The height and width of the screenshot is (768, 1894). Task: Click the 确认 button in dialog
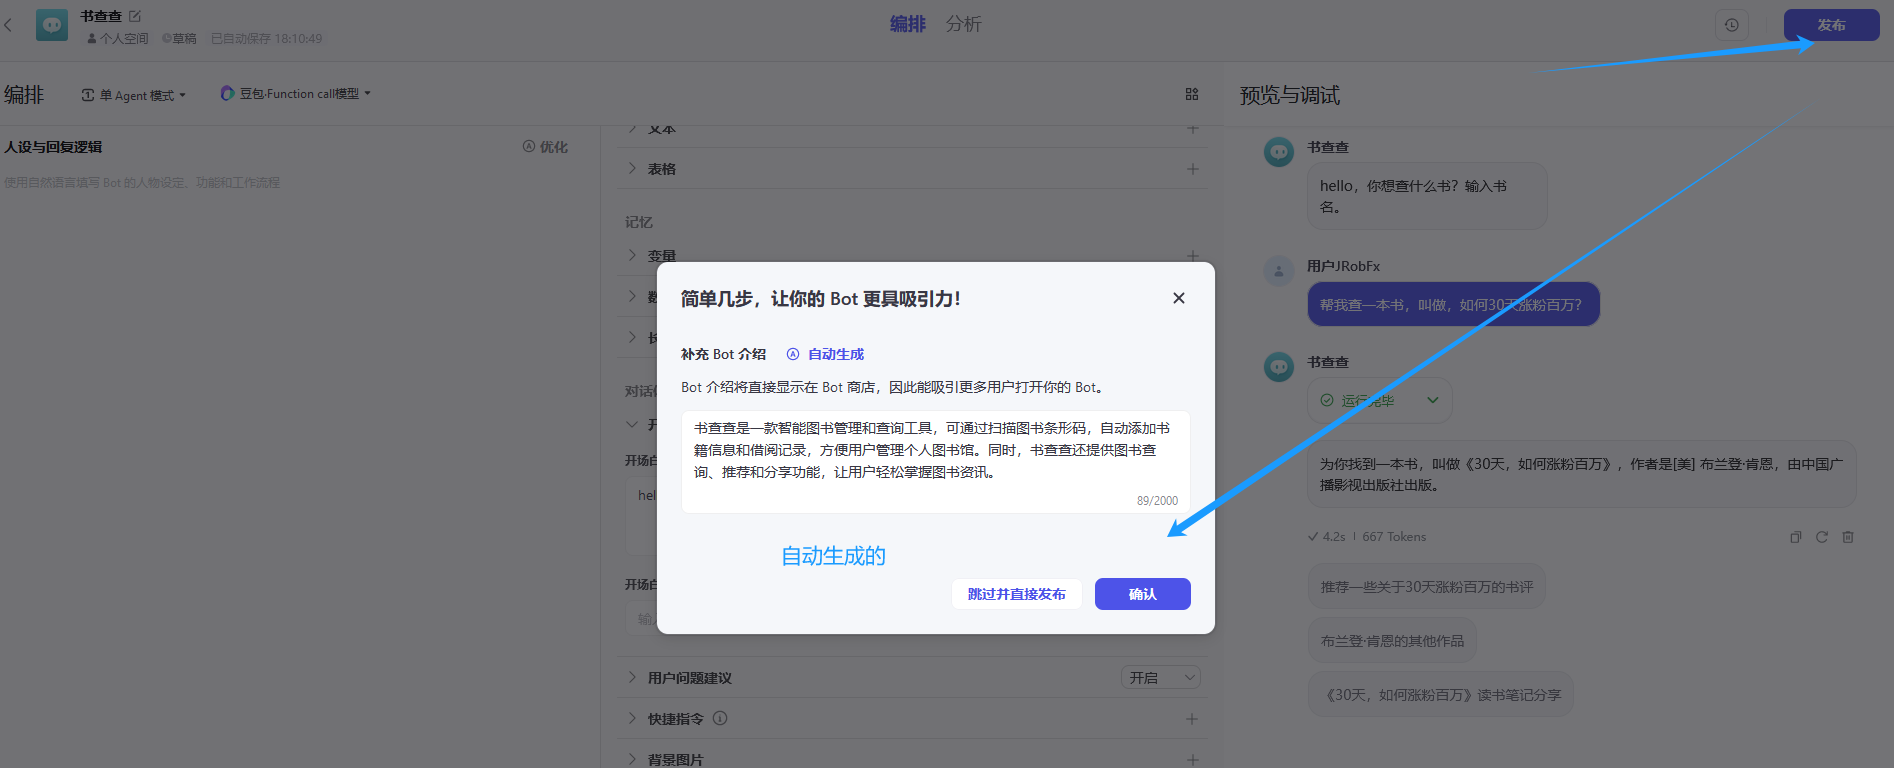[x=1142, y=594]
